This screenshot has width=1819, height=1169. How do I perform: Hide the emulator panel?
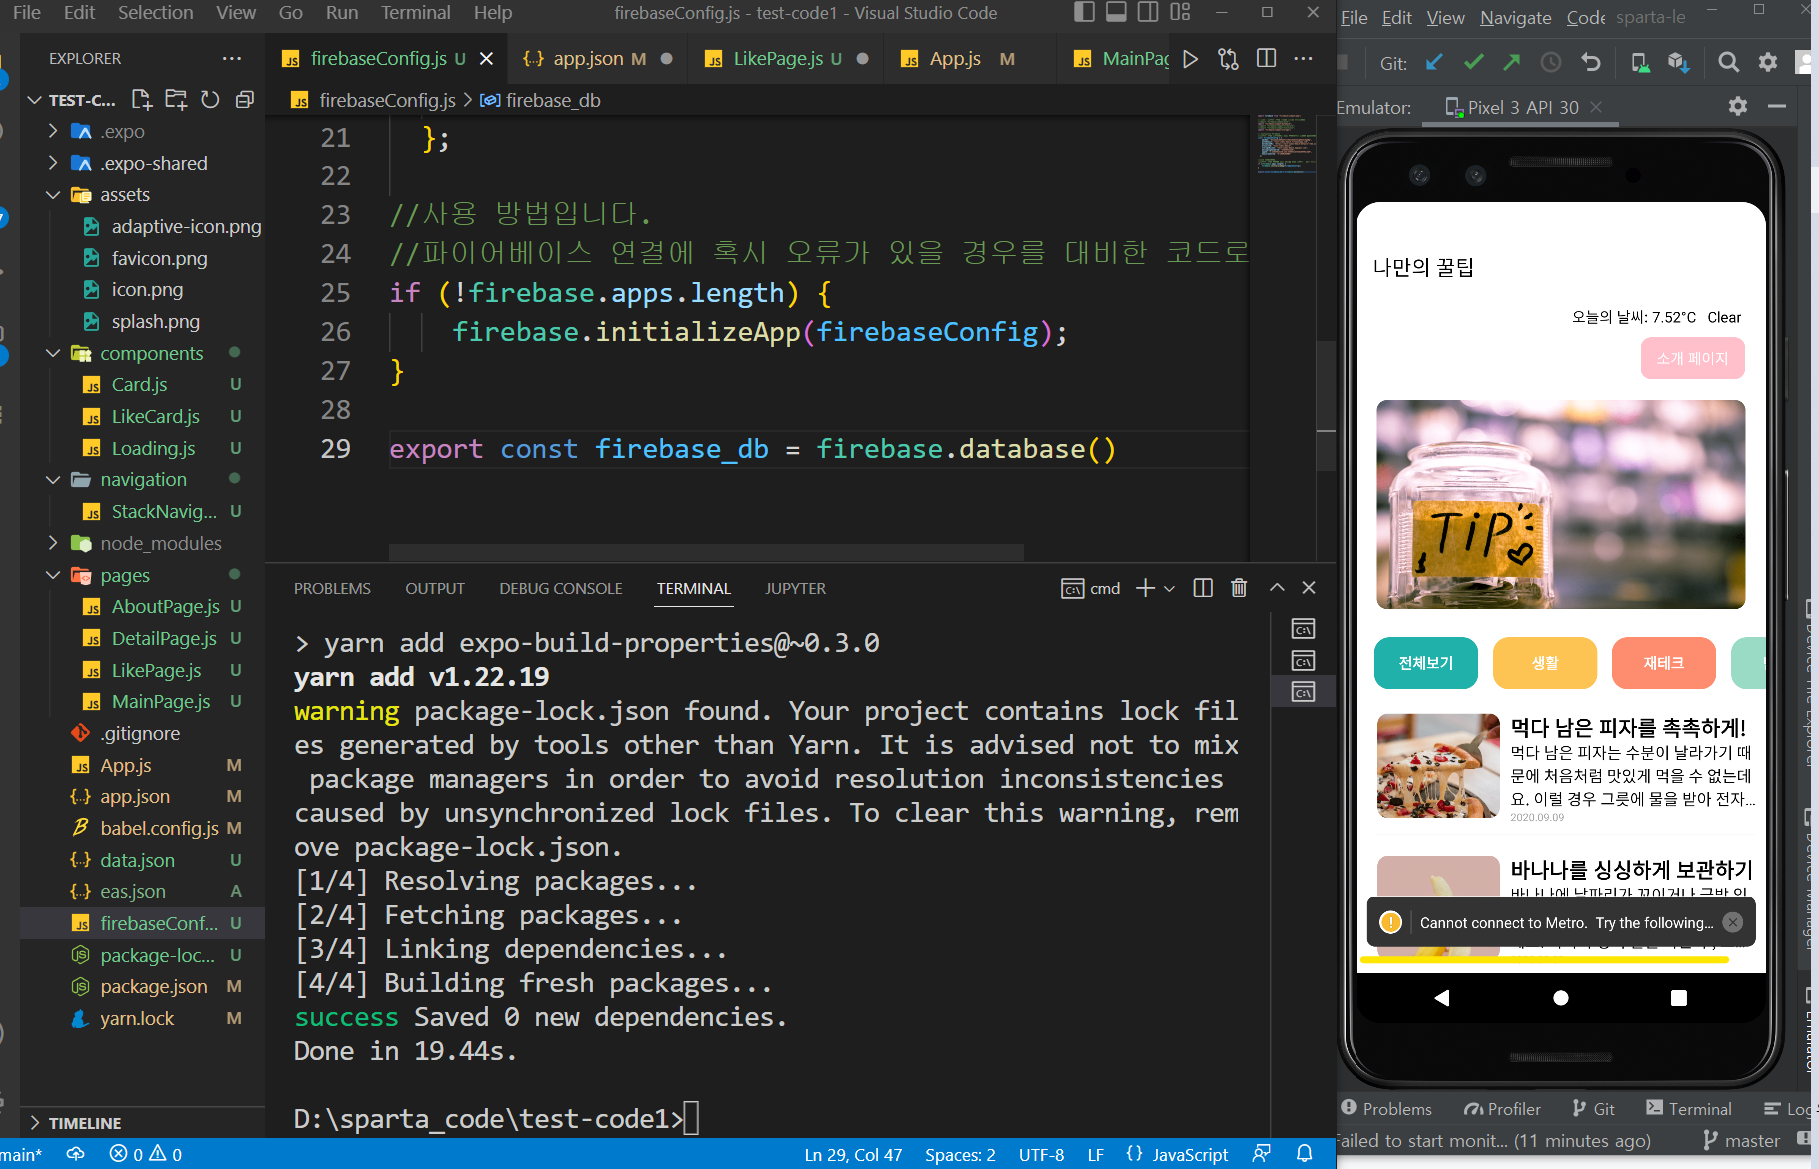coord(1777,106)
